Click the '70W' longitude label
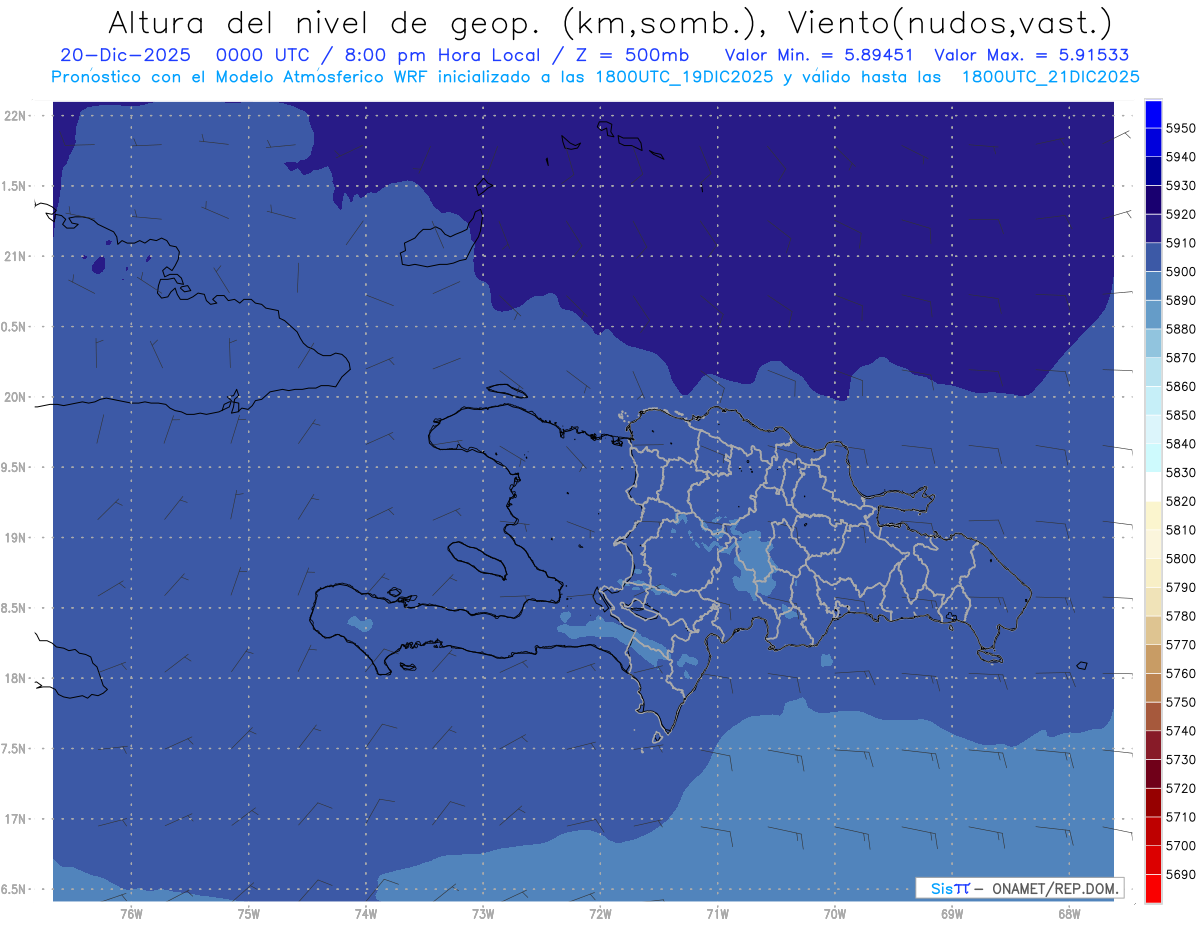1200x927 pixels. click(x=835, y=914)
